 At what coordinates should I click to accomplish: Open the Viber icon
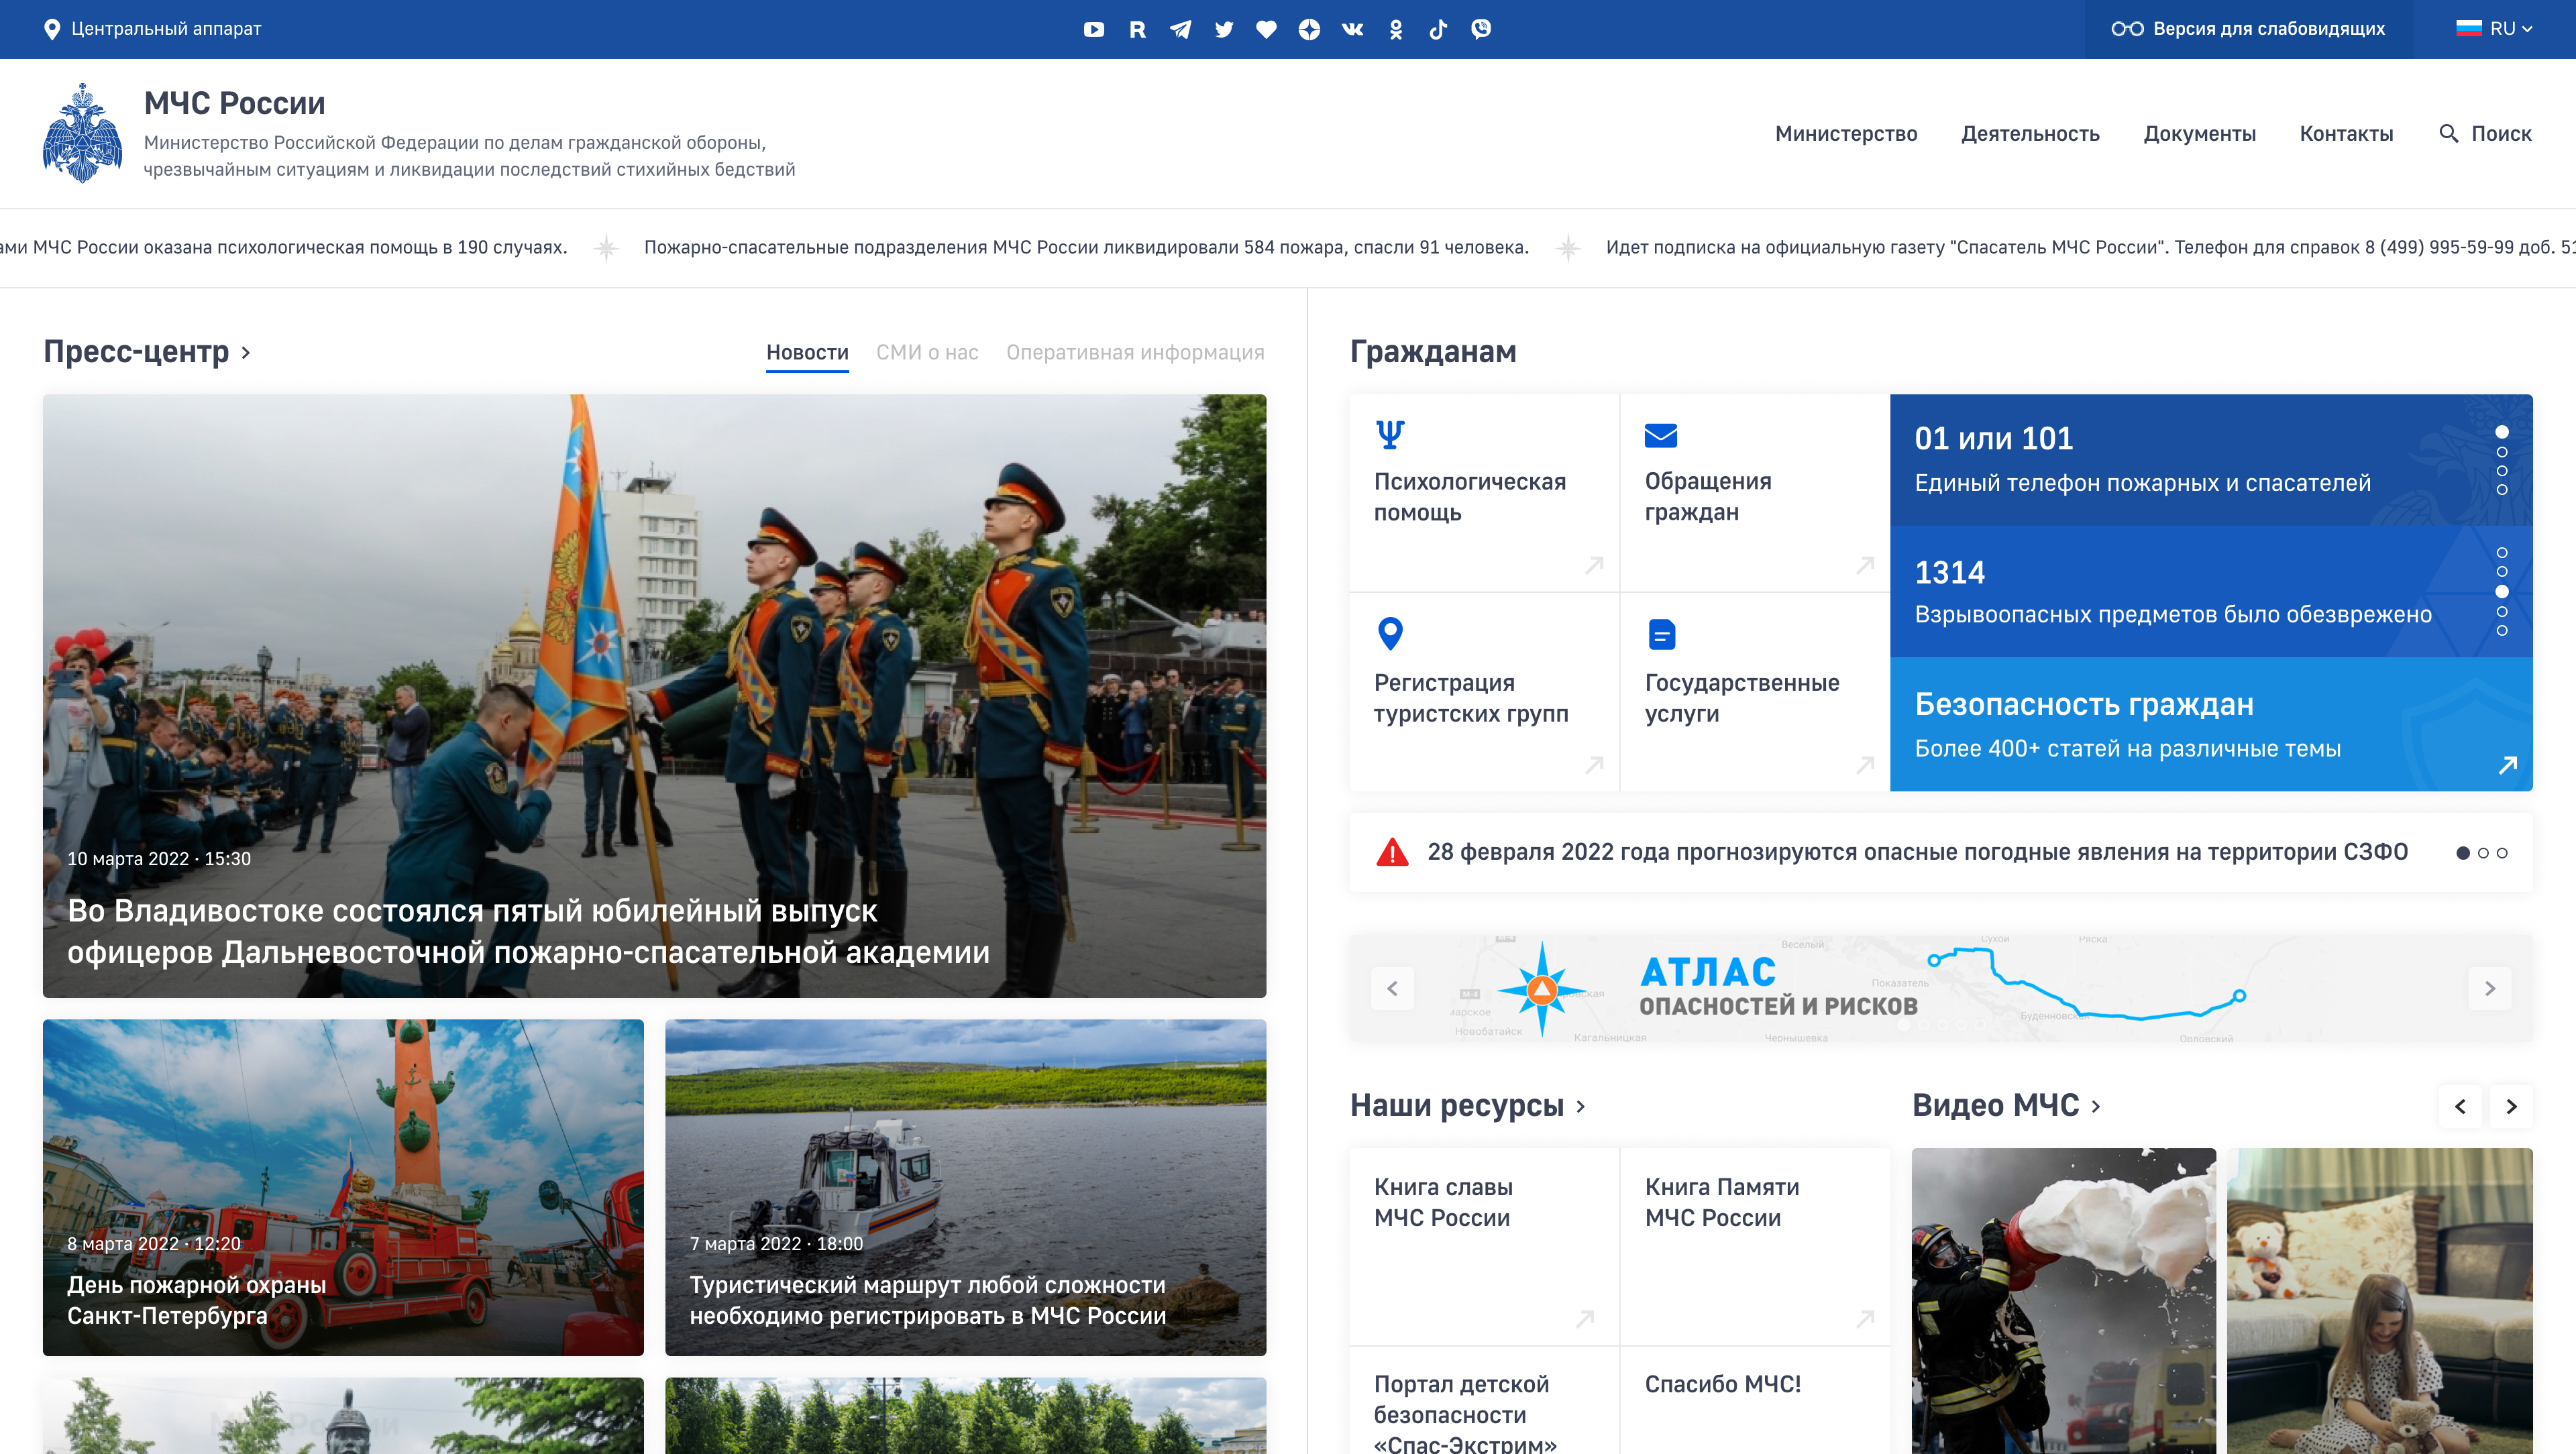click(1481, 29)
